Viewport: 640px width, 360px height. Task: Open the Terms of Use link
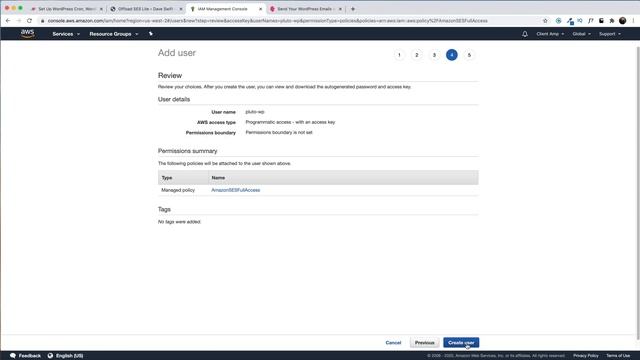pos(618,356)
